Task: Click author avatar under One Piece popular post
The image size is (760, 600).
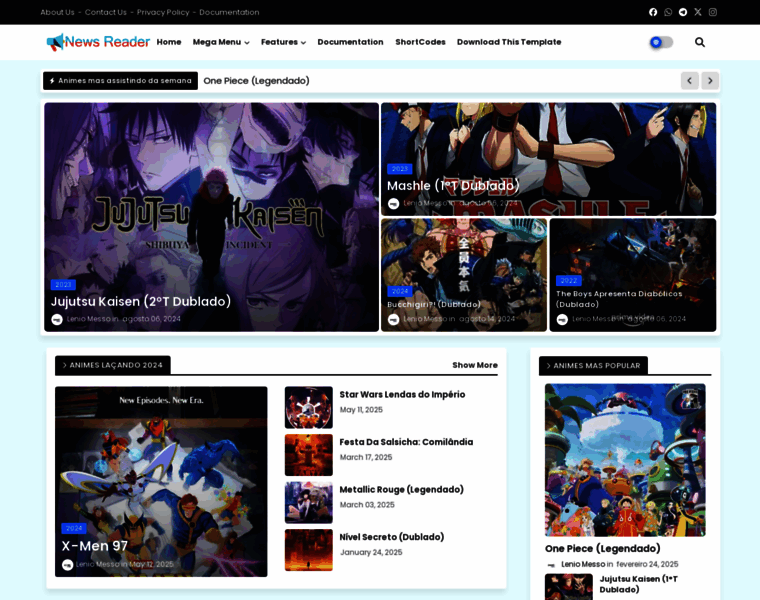Action: point(551,565)
